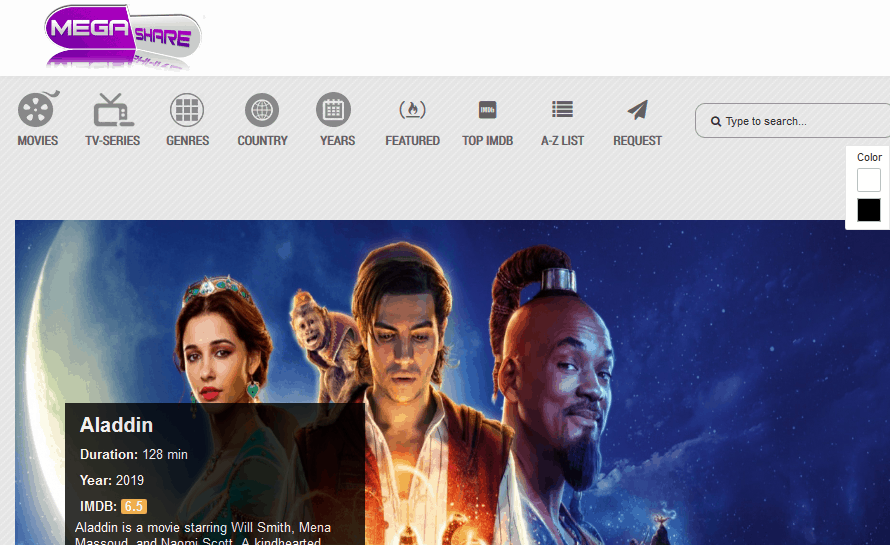This screenshot has height=545, width=890.
Task: Pick the white color swatch
Action: pyautogui.click(x=868, y=180)
